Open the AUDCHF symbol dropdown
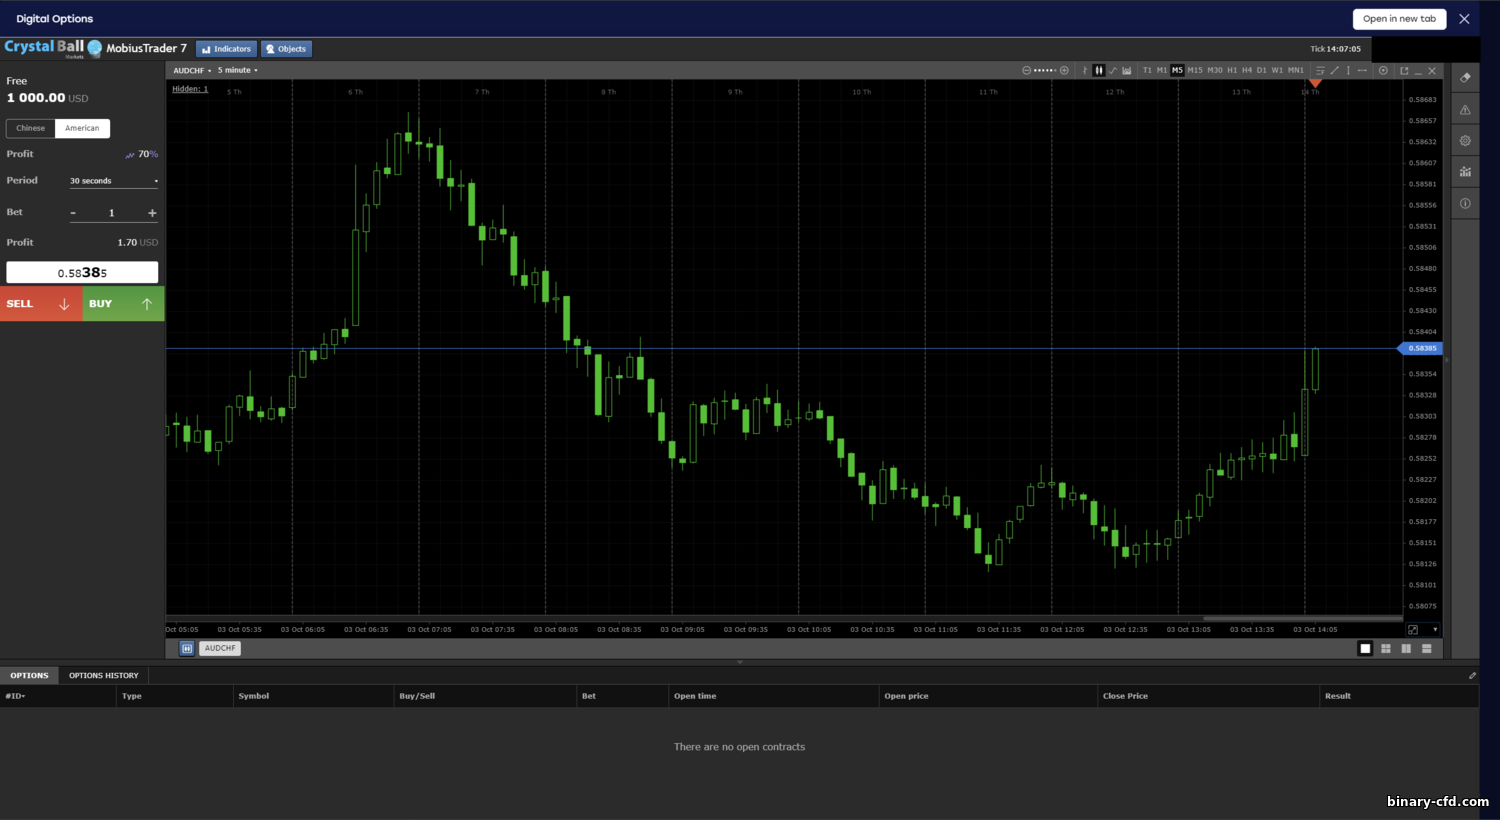The image size is (1500, 820). [x=192, y=70]
